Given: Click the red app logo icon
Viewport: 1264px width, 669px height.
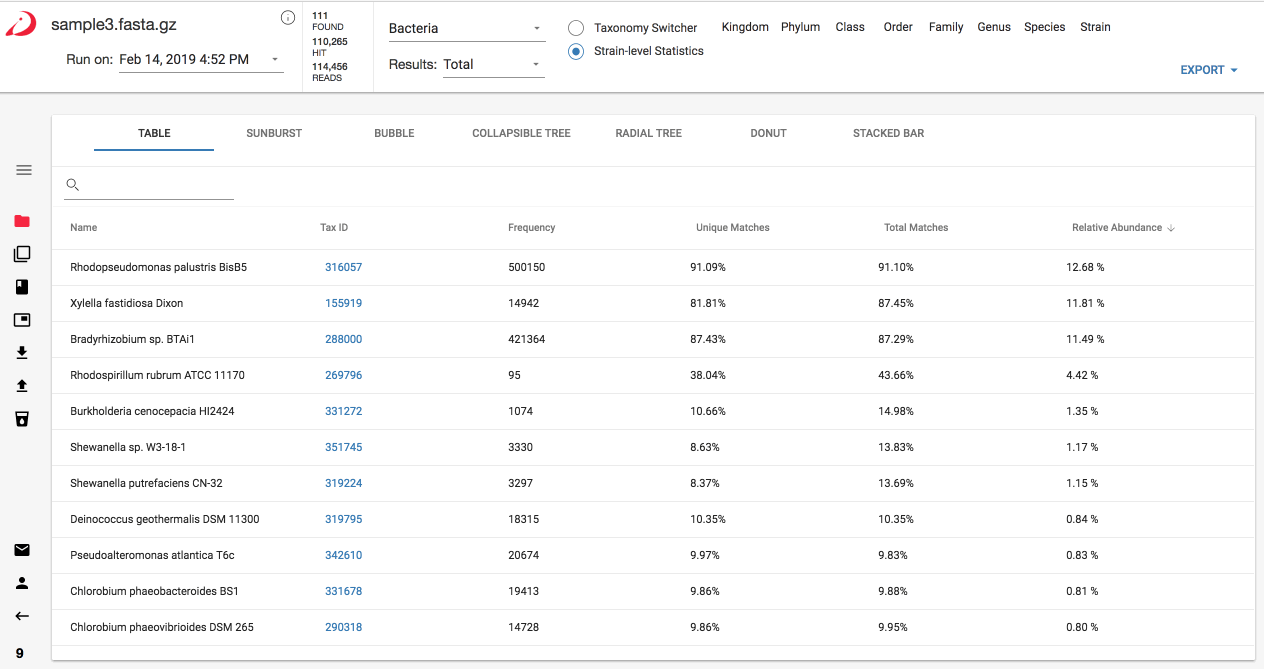Looking at the screenshot, I should [21, 25].
